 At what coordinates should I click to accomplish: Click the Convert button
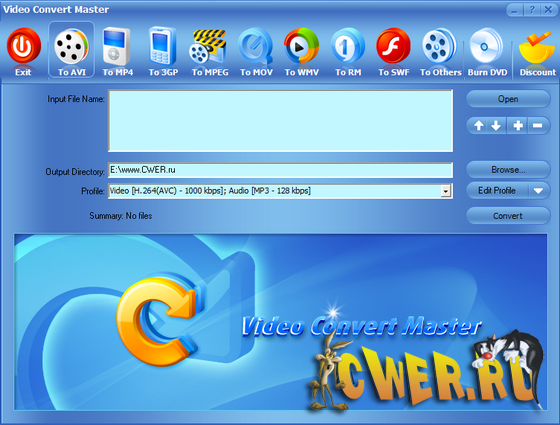click(x=508, y=216)
